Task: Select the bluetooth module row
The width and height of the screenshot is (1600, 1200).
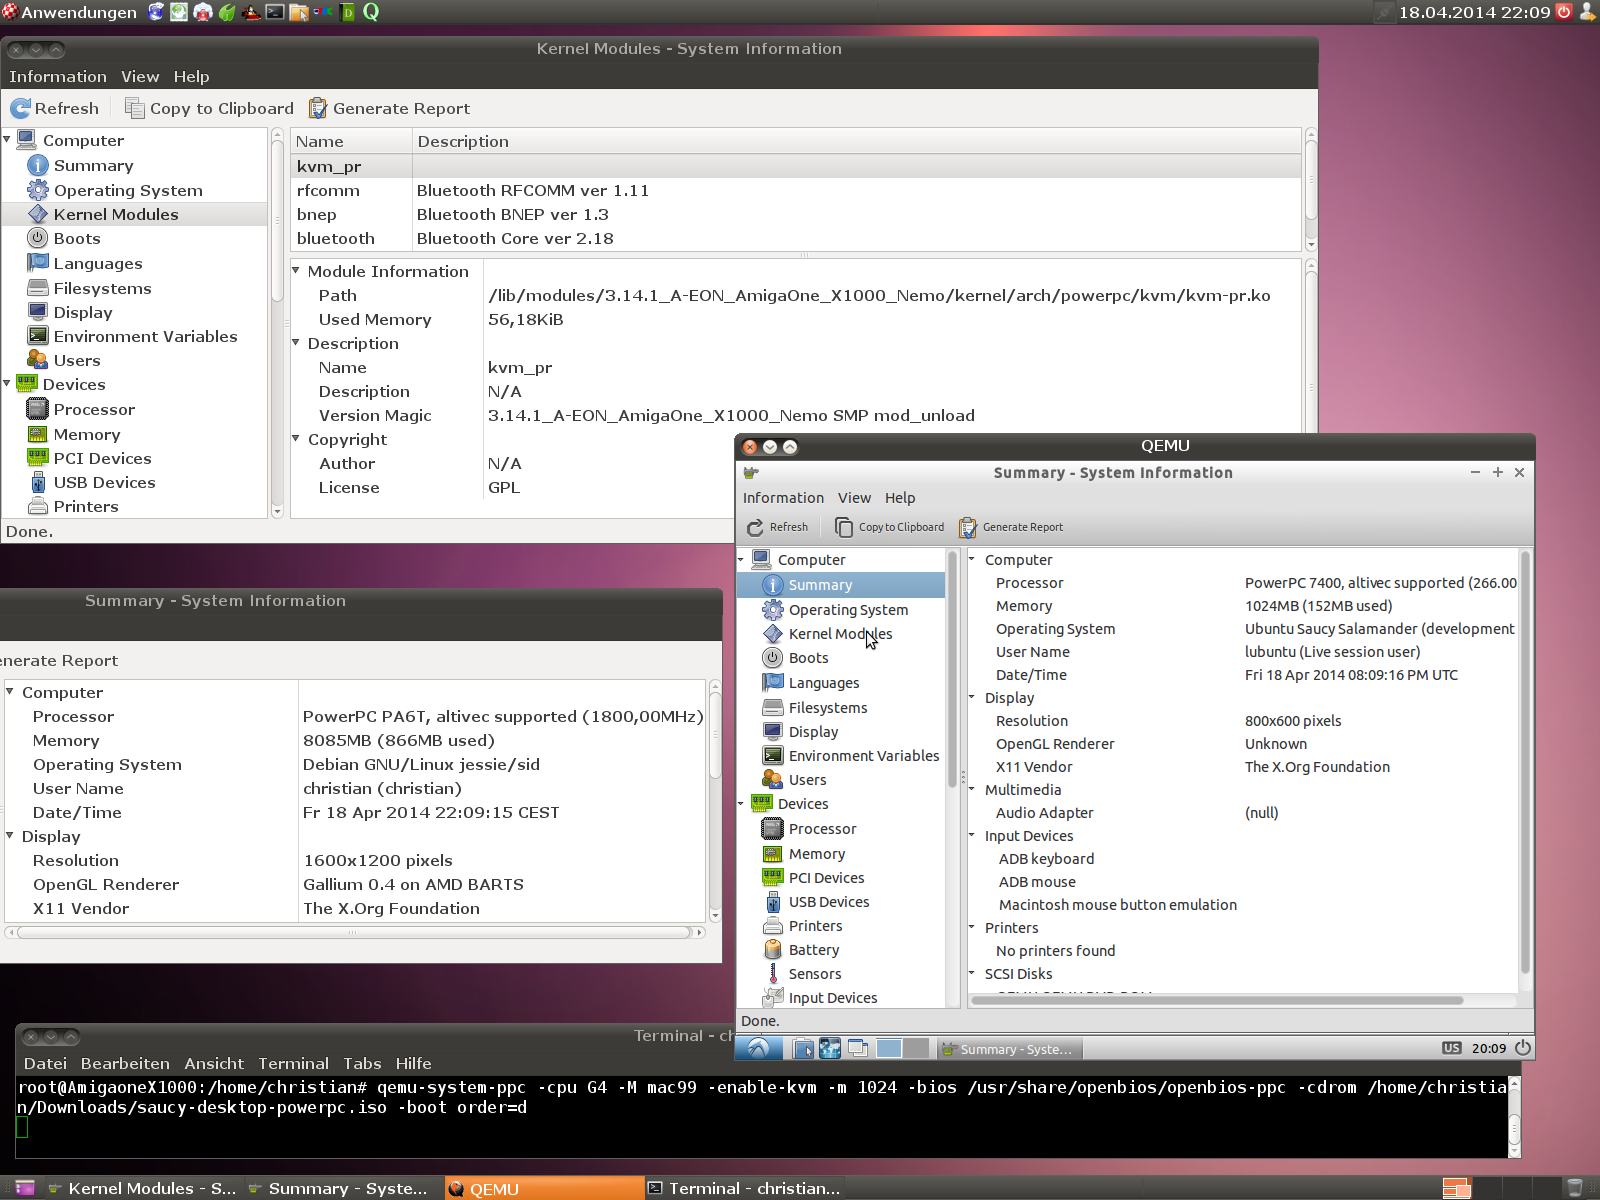Action: 335,238
